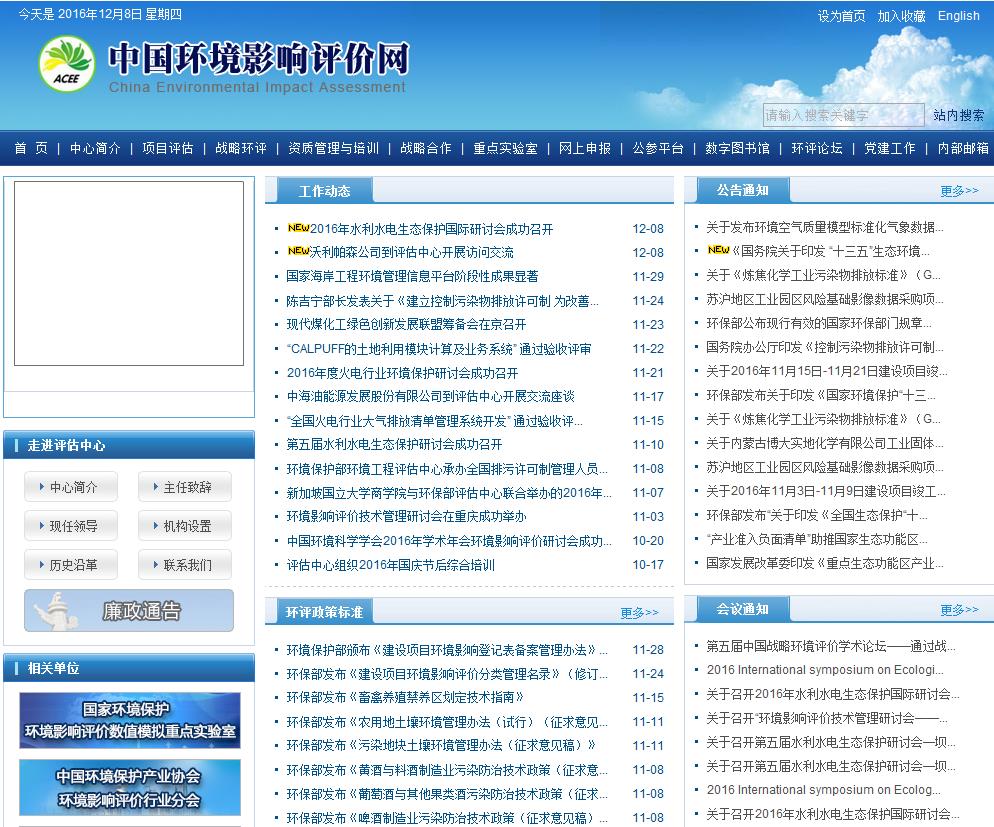Open 国家发展改革委印发重点生态功能区 notice
Image resolution: width=994 pixels, height=827 pixels.
click(x=825, y=563)
